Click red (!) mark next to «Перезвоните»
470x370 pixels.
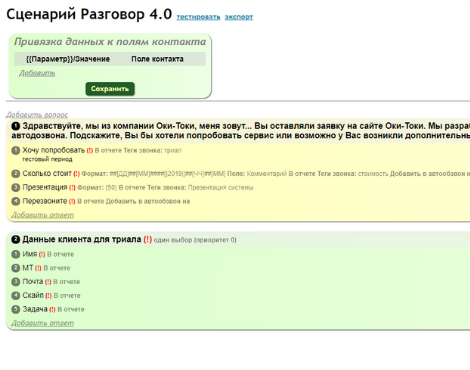pos(72,201)
